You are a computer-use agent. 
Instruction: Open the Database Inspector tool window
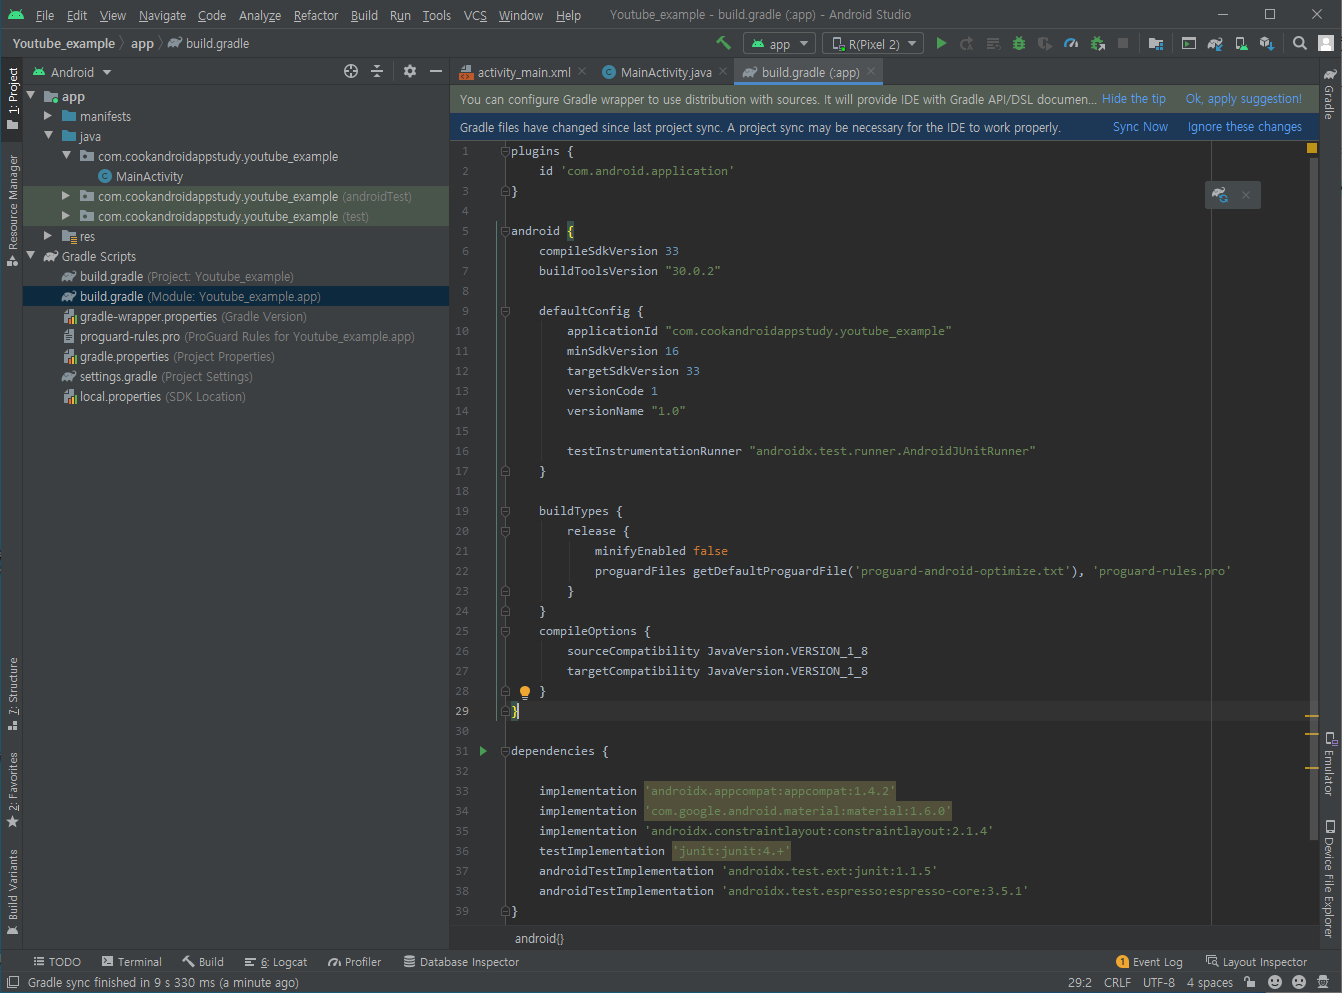461,962
